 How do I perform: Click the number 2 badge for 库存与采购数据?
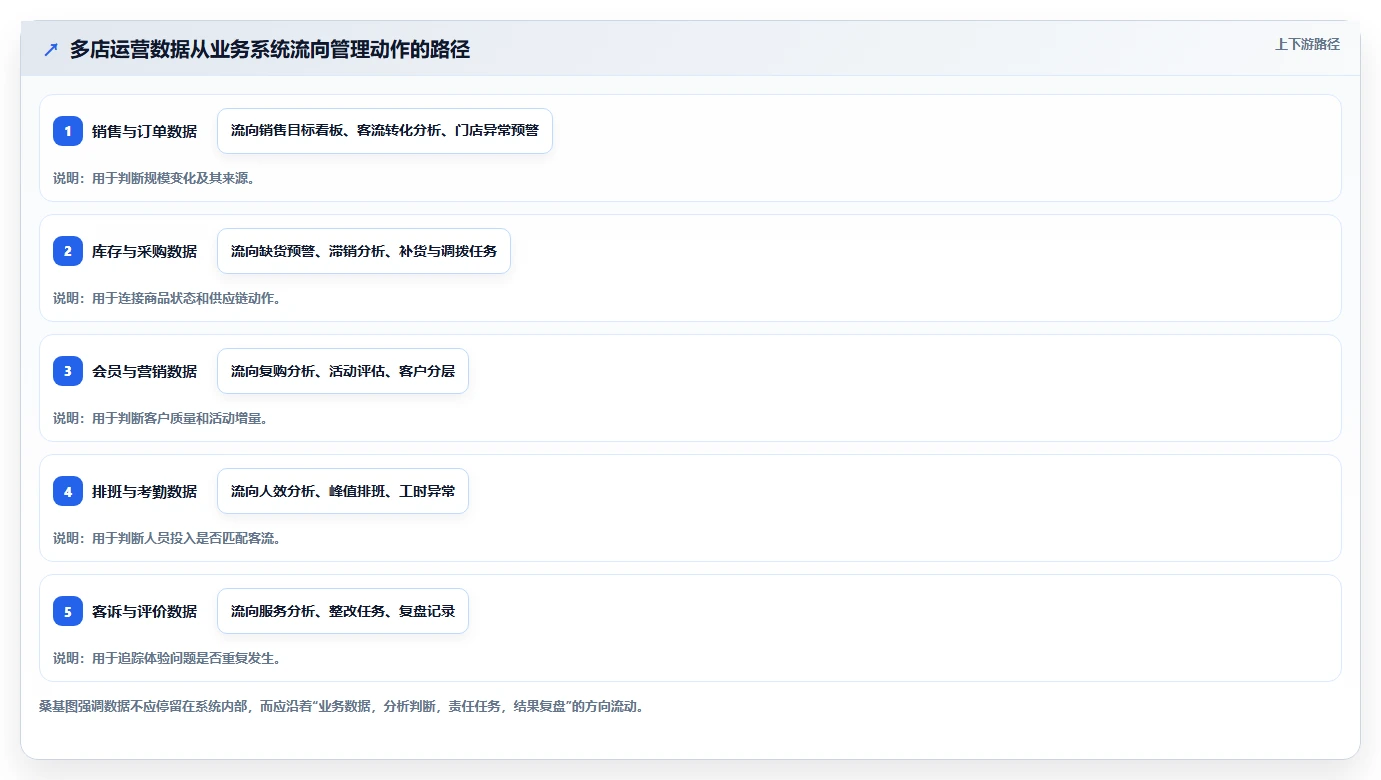click(x=68, y=251)
